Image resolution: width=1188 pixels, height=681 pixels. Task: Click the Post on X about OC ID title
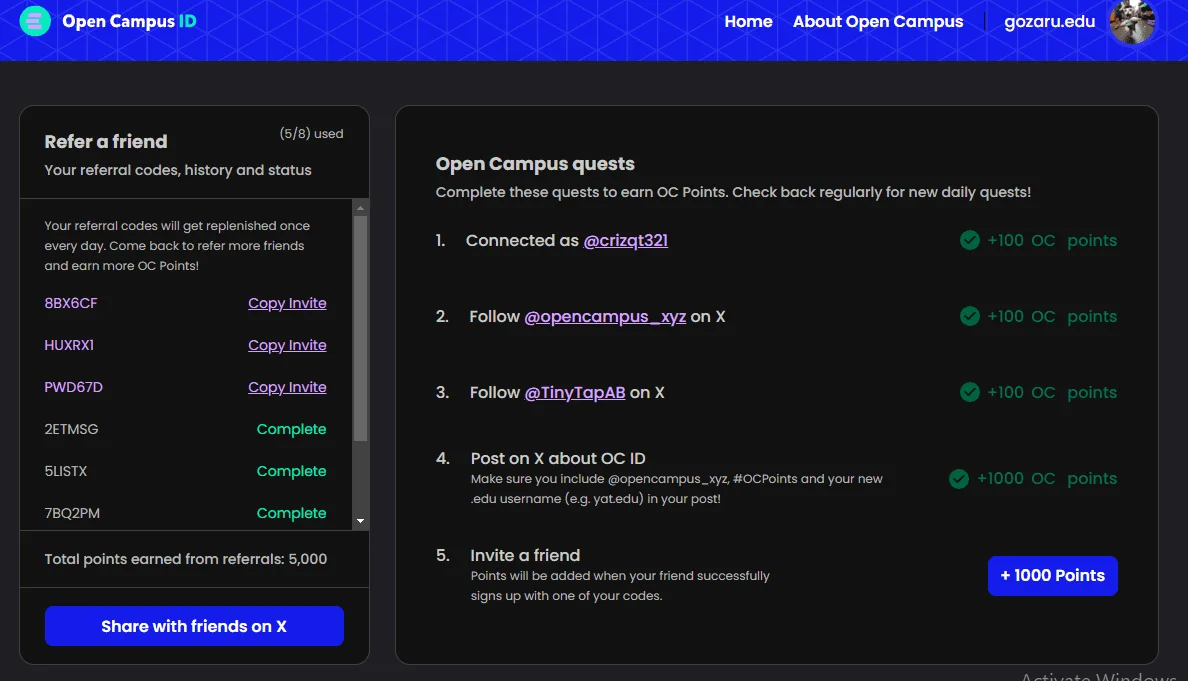[558, 458]
